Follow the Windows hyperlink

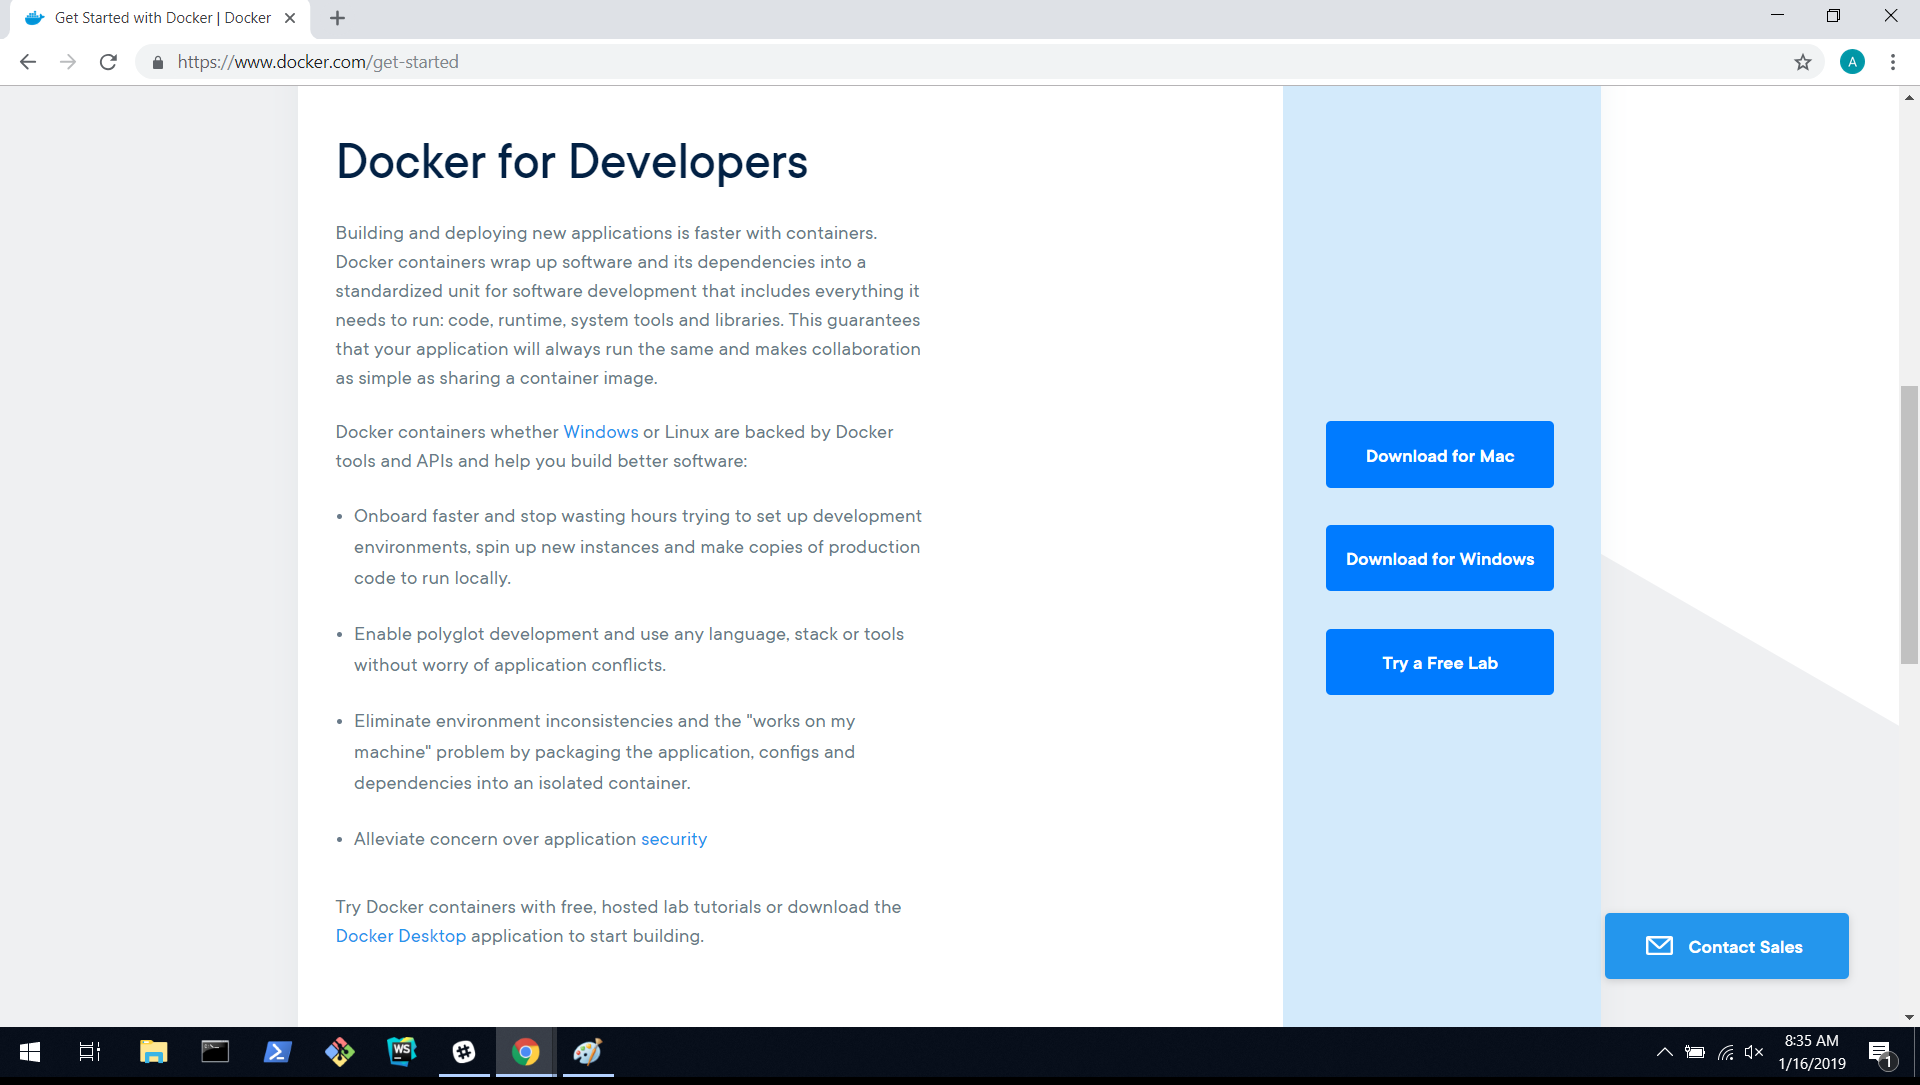(600, 432)
